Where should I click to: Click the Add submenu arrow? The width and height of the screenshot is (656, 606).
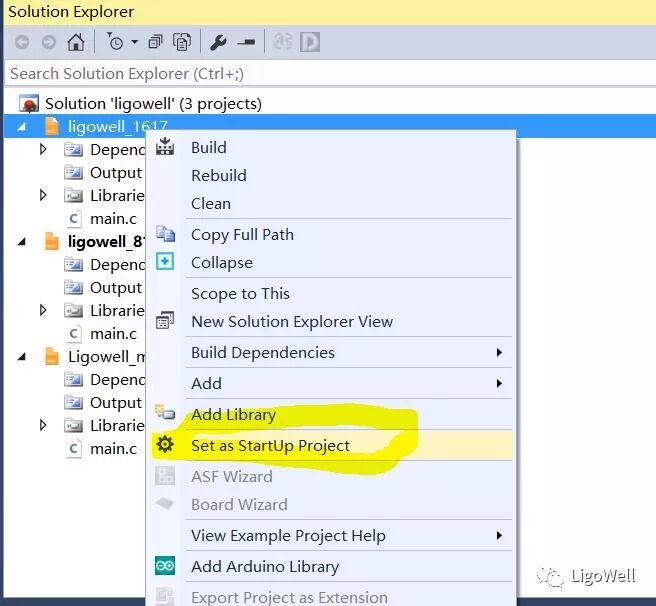click(499, 383)
